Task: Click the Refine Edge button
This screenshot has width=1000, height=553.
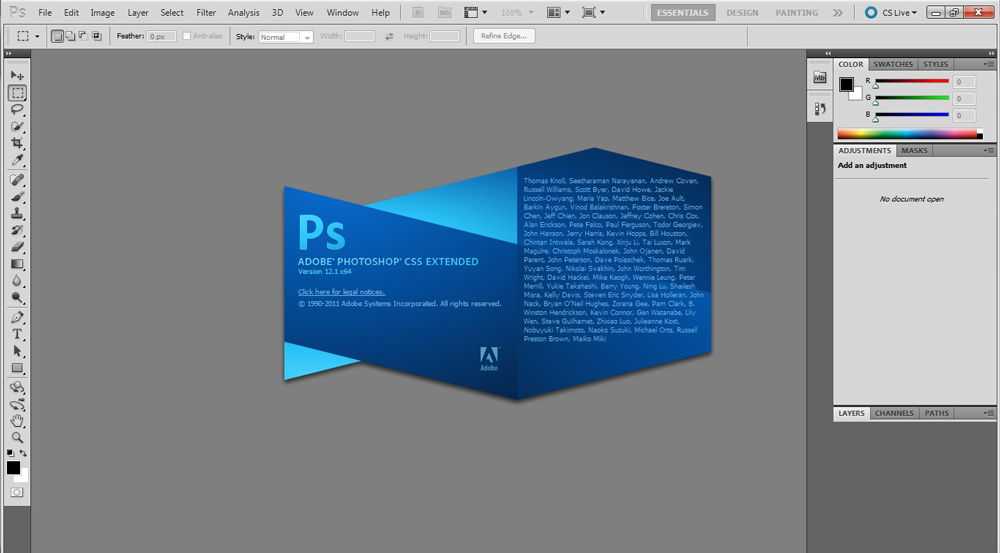Action: [505, 36]
